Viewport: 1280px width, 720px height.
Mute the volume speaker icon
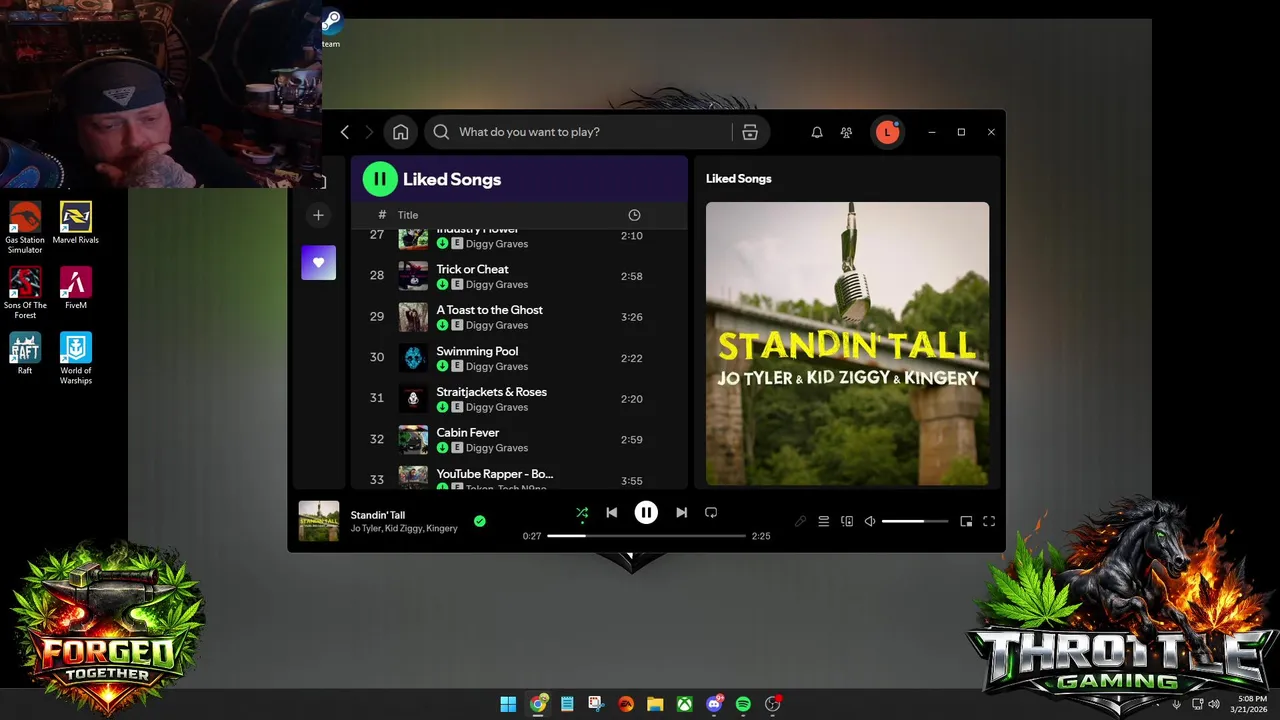pyautogui.click(x=870, y=521)
